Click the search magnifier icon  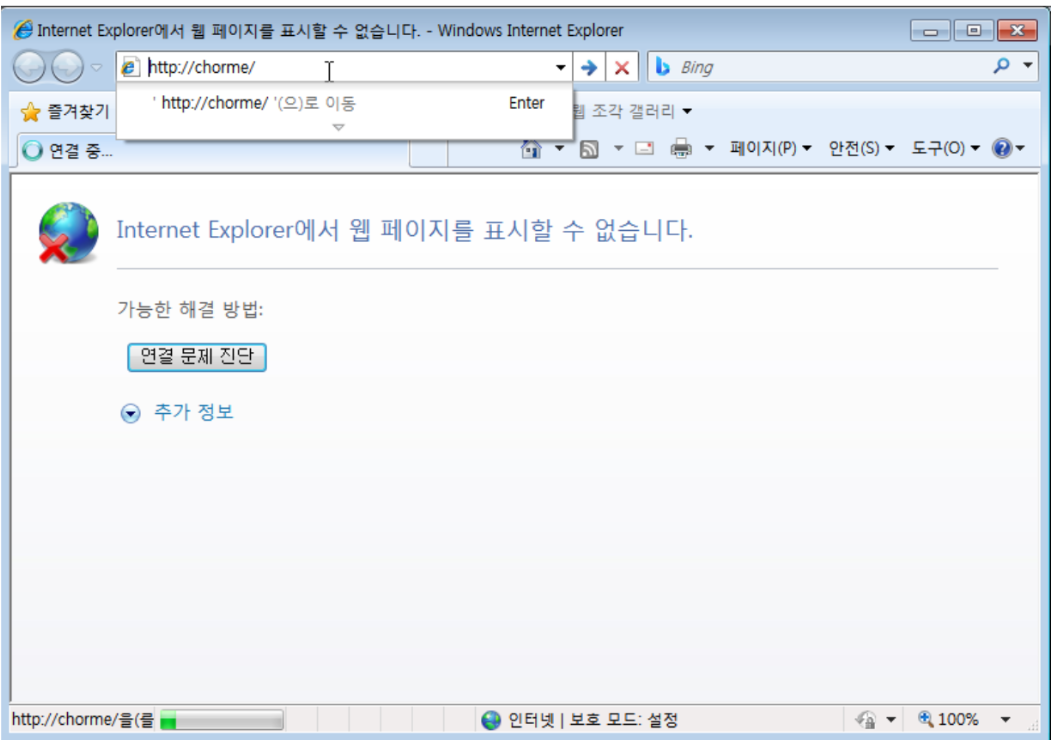pyautogui.click(x=1001, y=66)
